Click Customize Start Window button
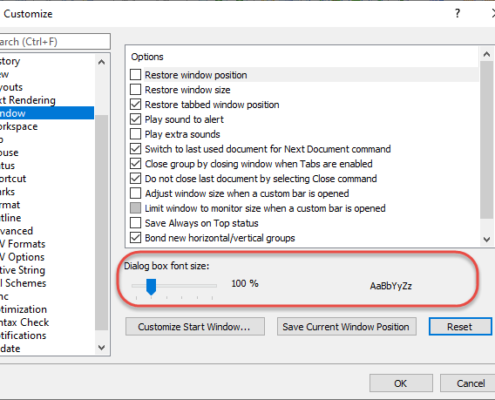 (195, 327)
